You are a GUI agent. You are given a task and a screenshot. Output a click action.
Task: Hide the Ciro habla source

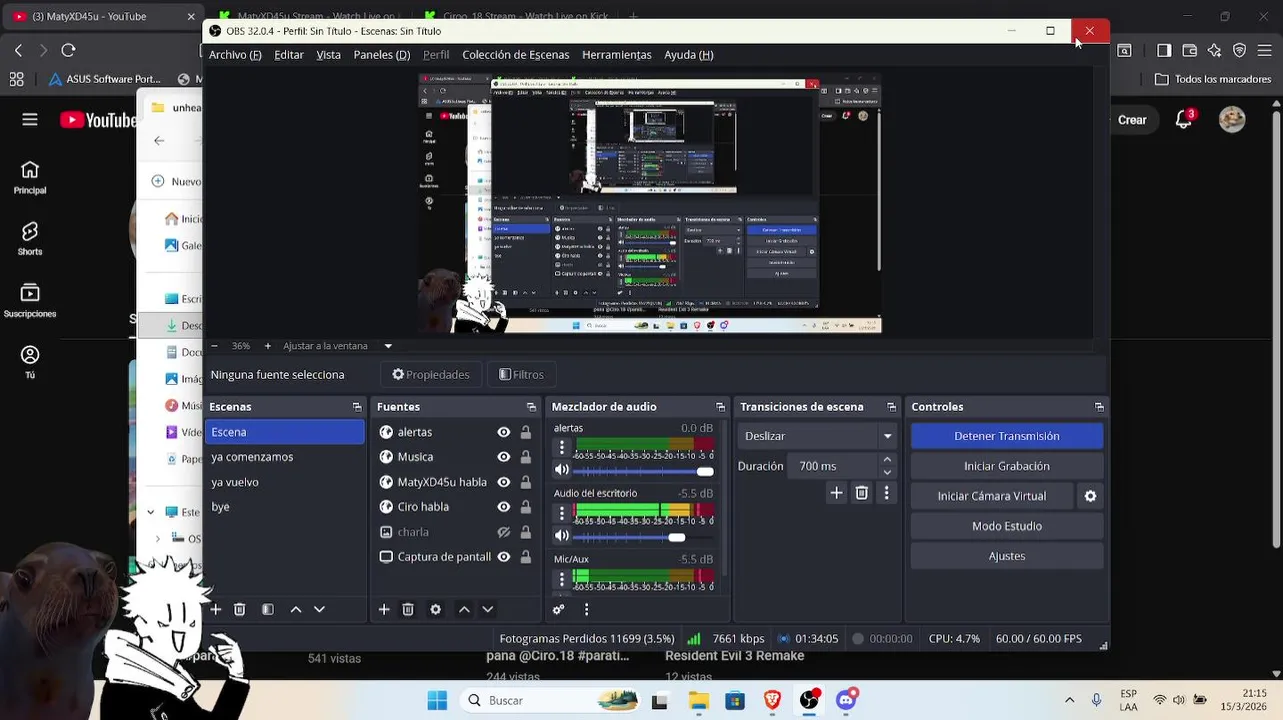[x=504, y=507]
